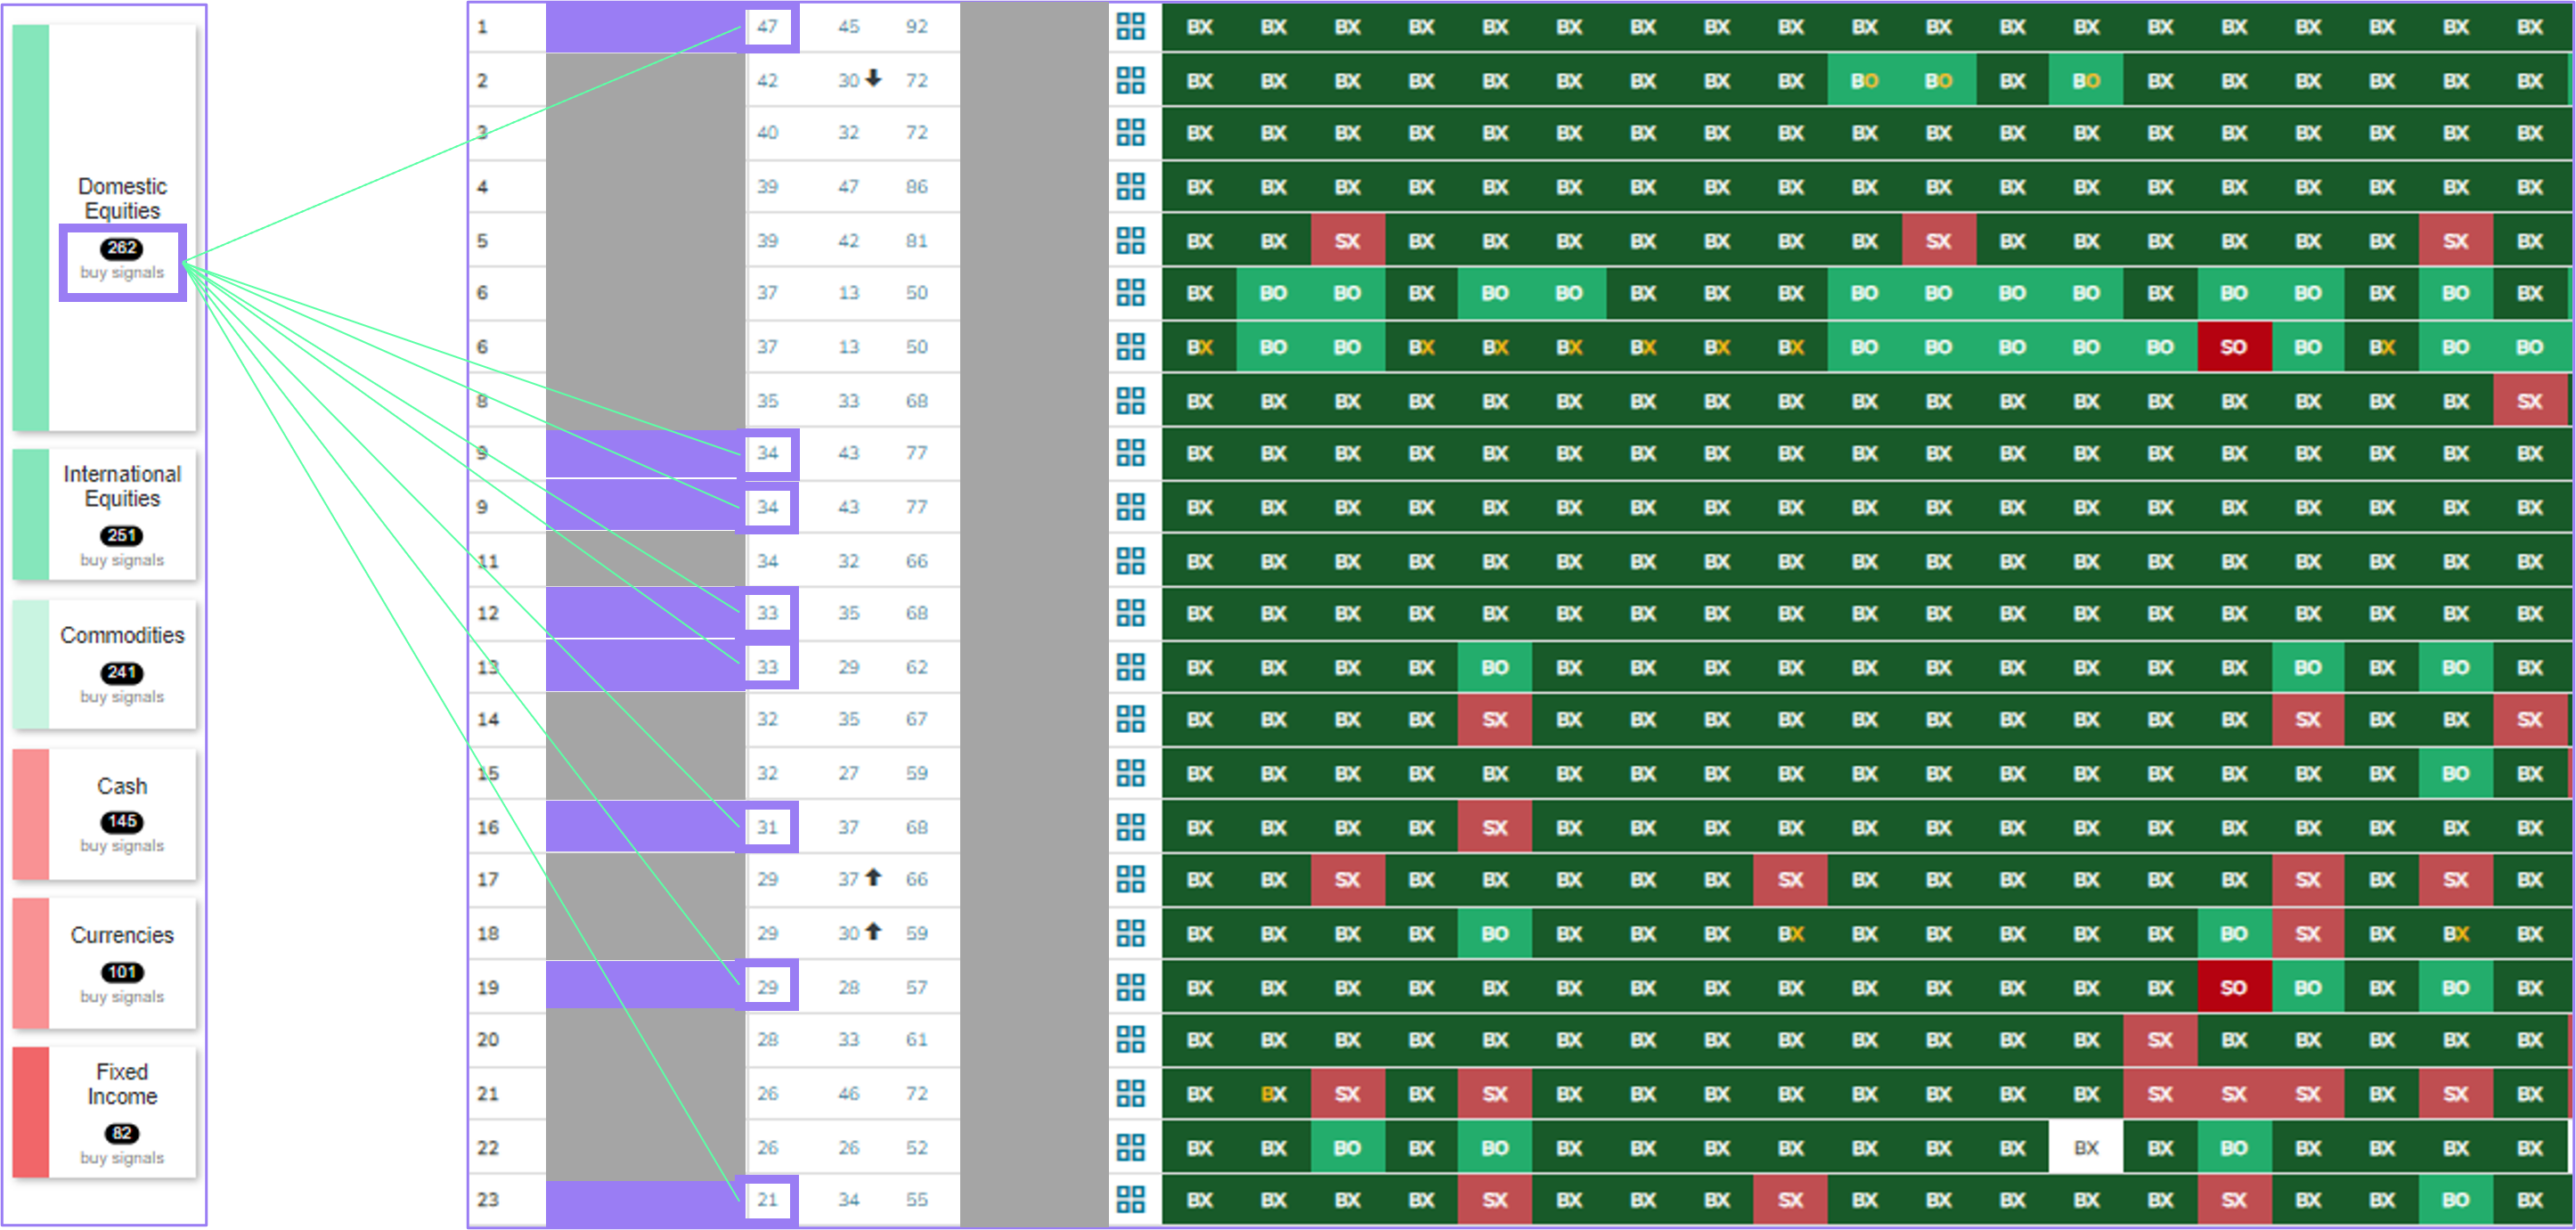Select the Domestic Equities asset class card

pyautogui.click(x=105, y=228)
